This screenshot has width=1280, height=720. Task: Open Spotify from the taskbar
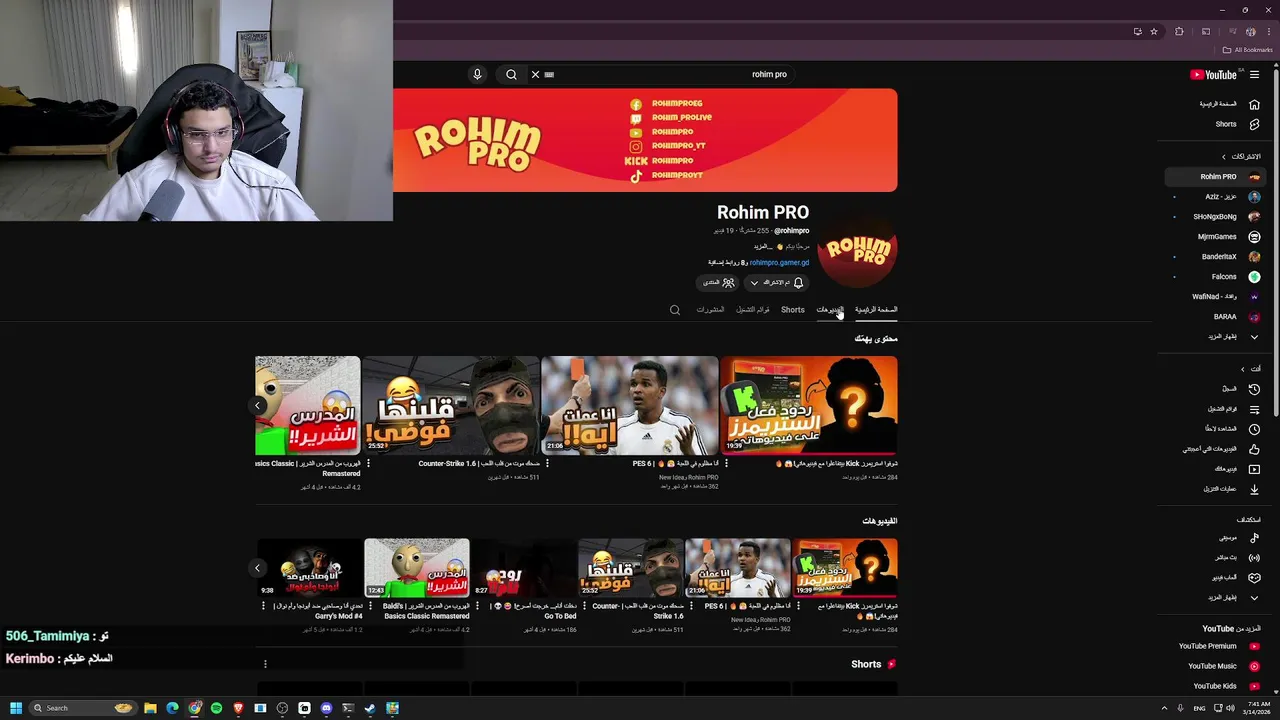216,708
